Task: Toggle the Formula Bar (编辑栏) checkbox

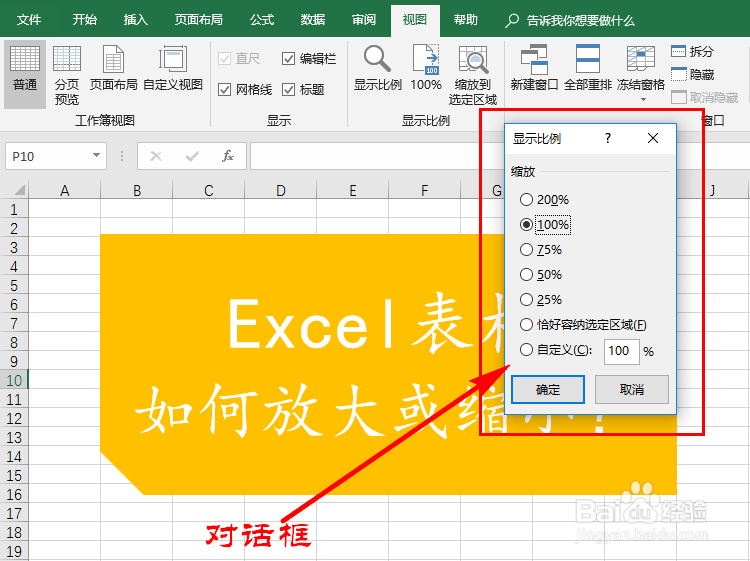Action: 288,59
